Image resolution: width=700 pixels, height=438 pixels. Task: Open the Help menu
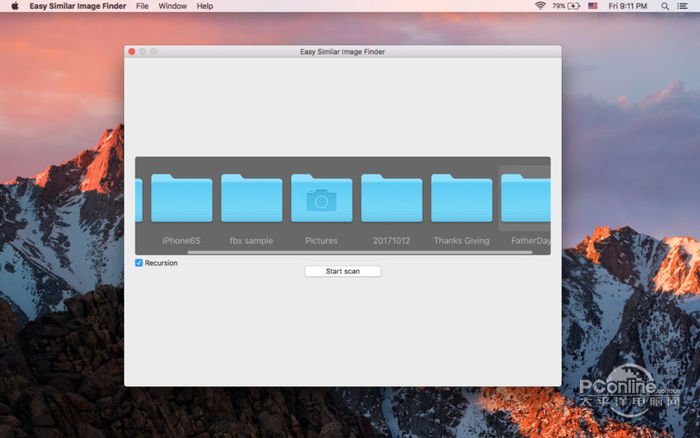click(205, 6)
